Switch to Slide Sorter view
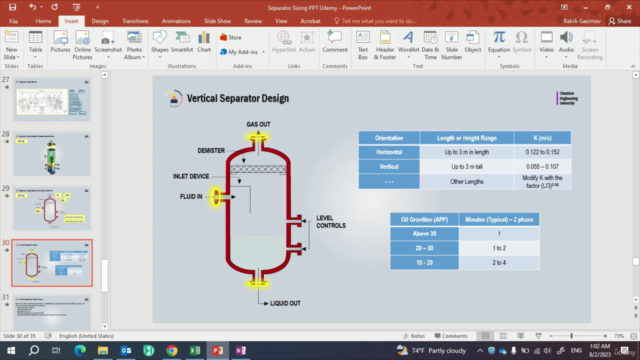 pos(503,336)
